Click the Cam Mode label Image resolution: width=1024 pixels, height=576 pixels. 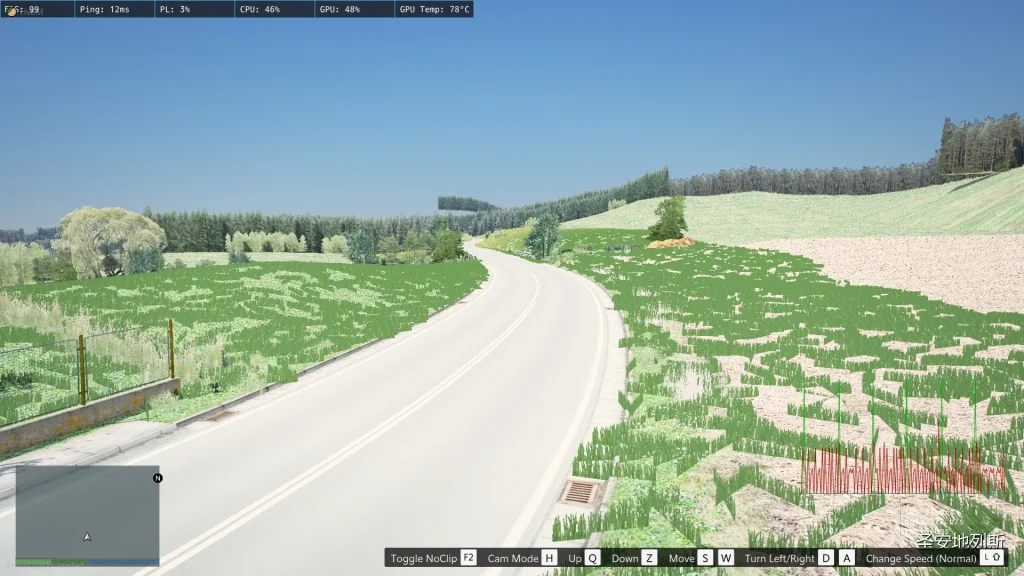coord(513,558)
